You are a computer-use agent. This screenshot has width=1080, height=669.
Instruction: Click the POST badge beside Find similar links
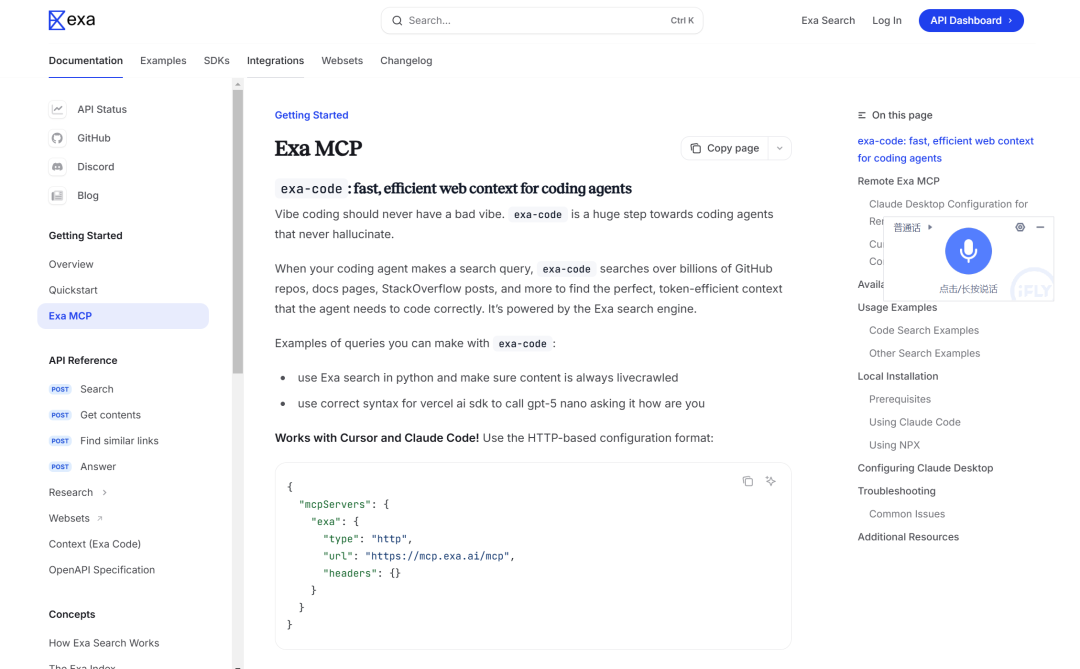(60, 441)
